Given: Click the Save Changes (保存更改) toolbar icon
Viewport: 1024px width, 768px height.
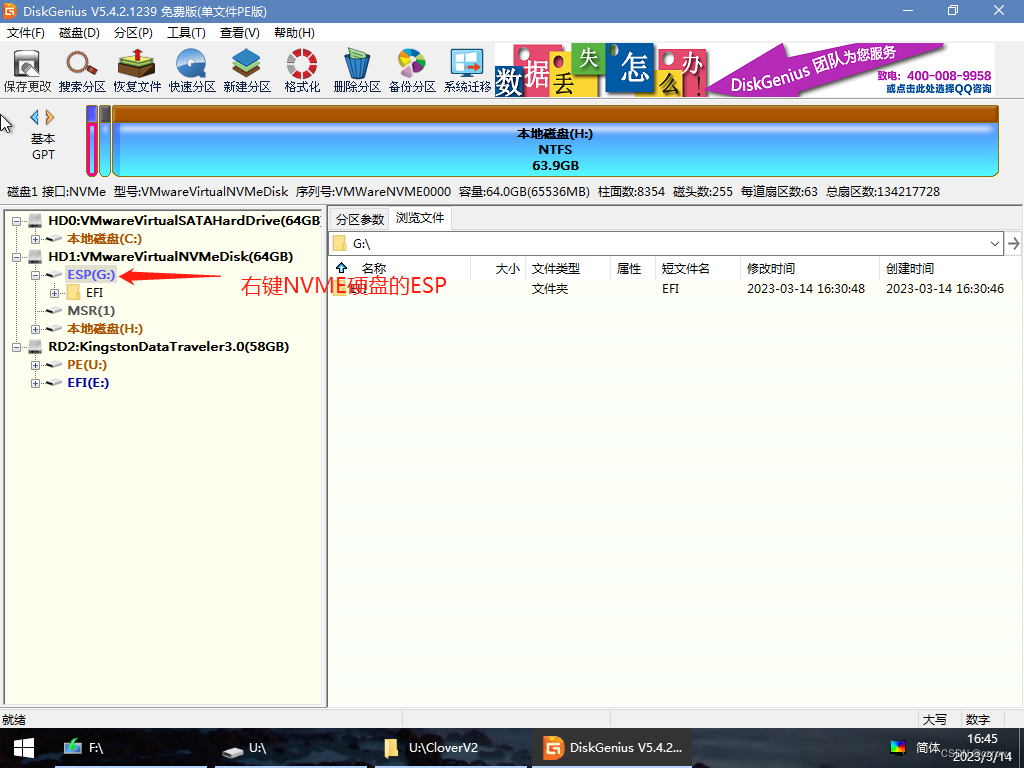Looking at the screenshot, I should pos(27,71).
